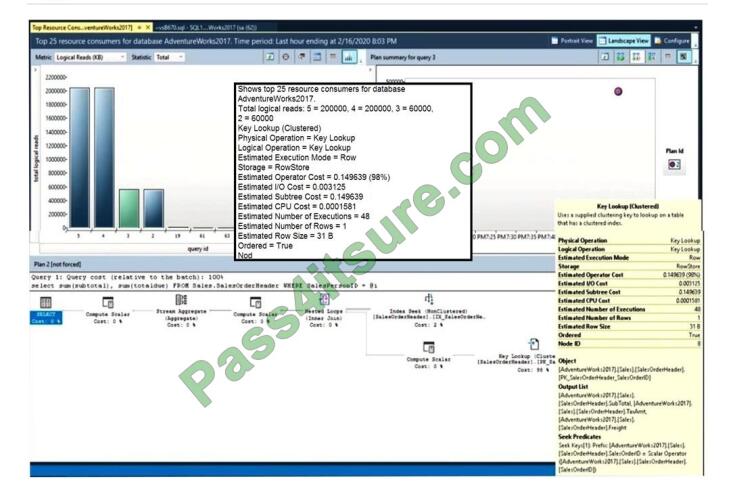Click the purple plan data point

click(x=618, y=91)
